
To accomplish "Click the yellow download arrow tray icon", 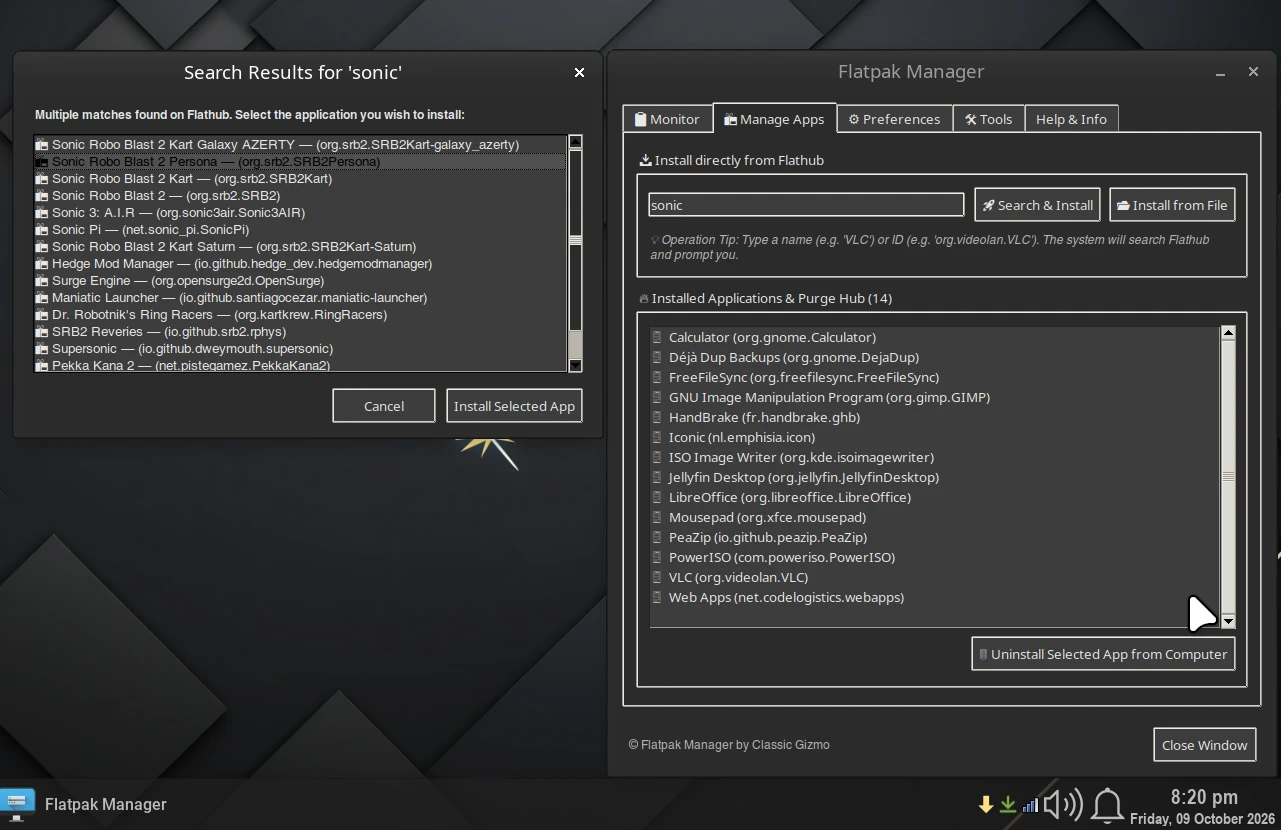I will (x=986, y=804).
